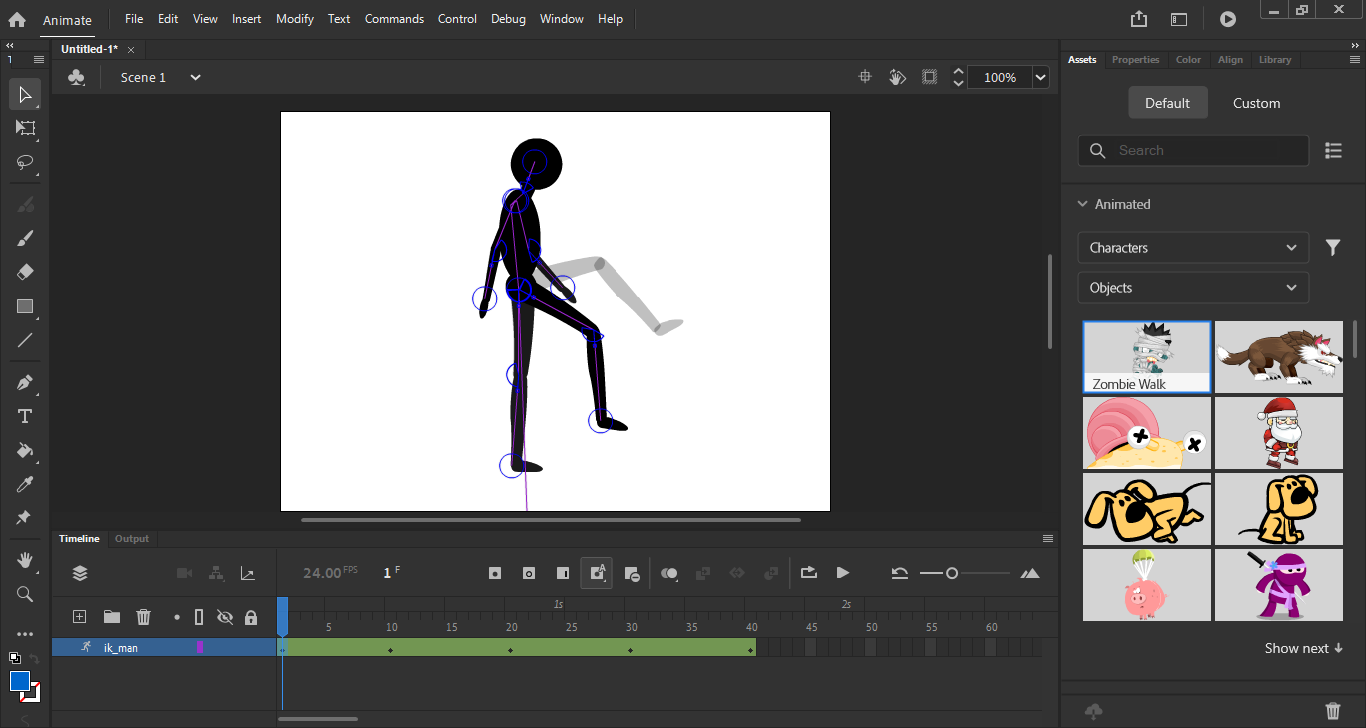Select the Selection tool
This screenshot has width=1366, height=728.
tap(24, 94)
